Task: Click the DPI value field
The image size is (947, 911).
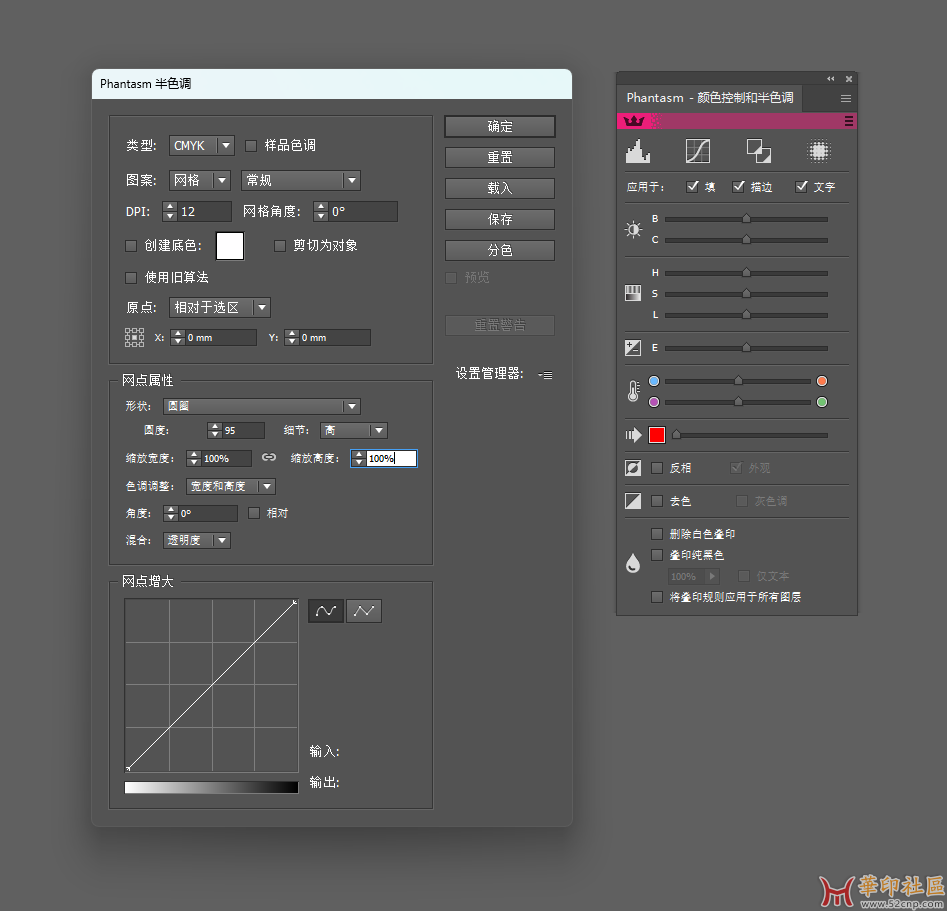Action: pyautogui.click(x=205, y=211)
